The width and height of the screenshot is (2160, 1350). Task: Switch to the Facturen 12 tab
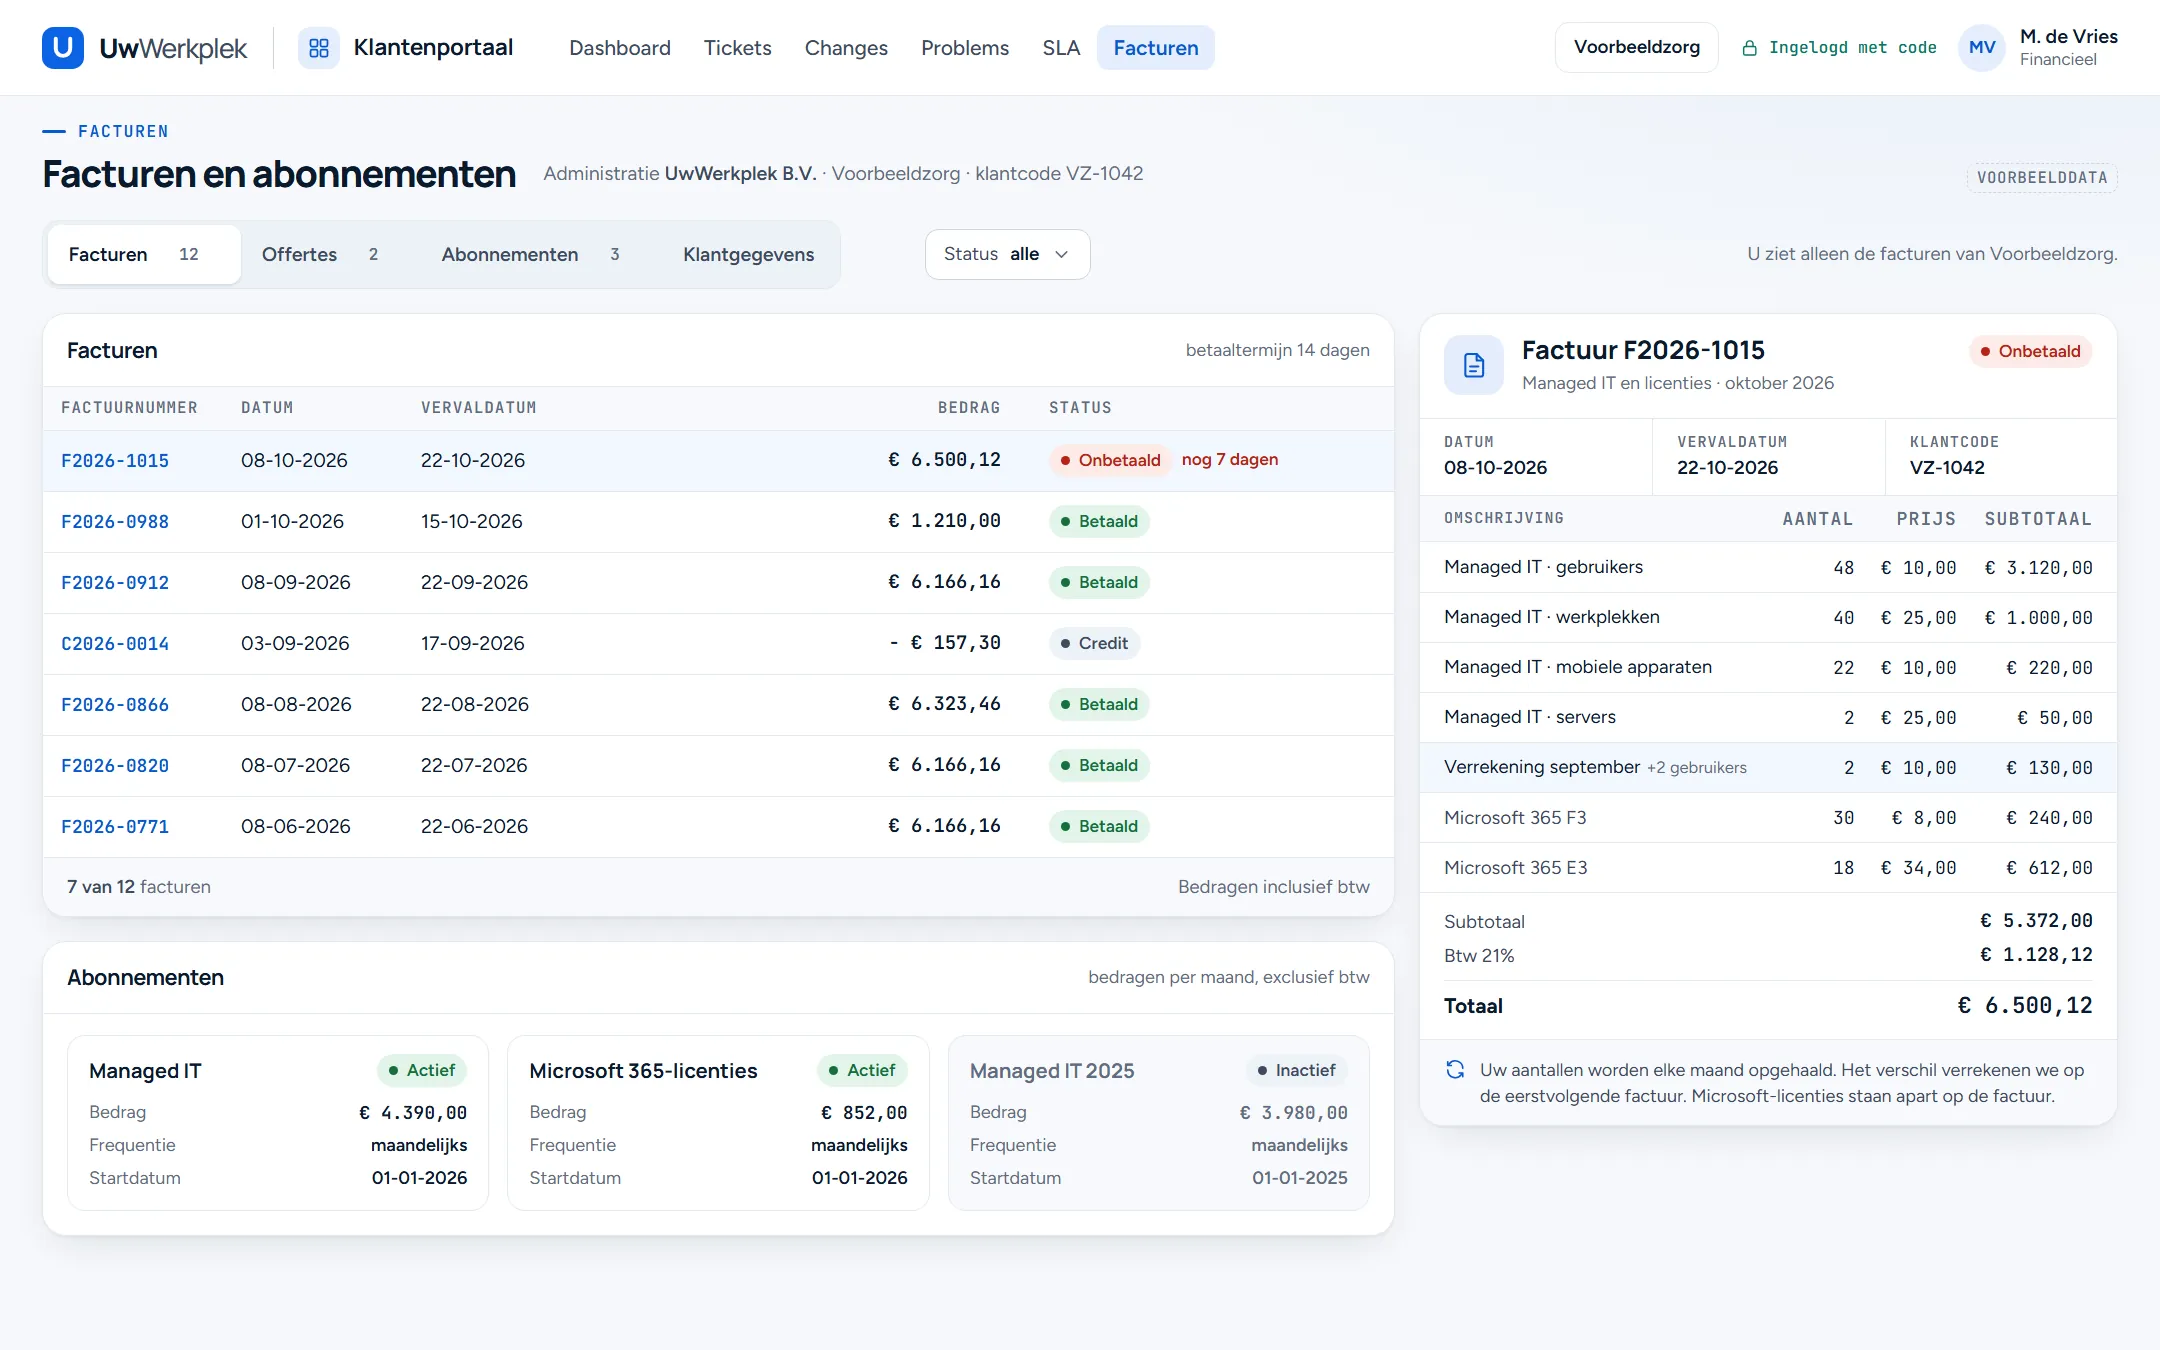pos(144,254)
